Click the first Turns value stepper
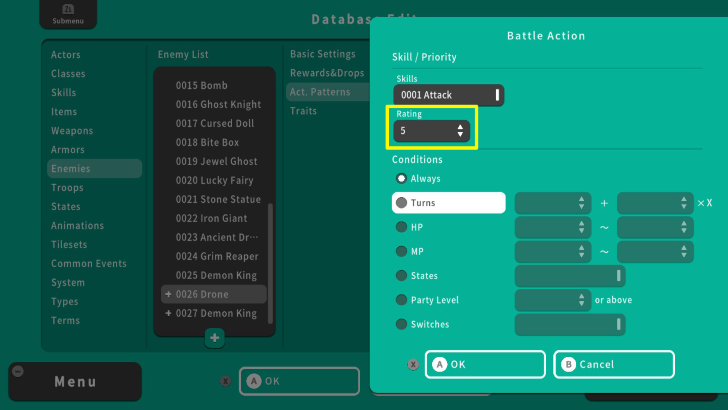728x410 pixels. (553, 203)
